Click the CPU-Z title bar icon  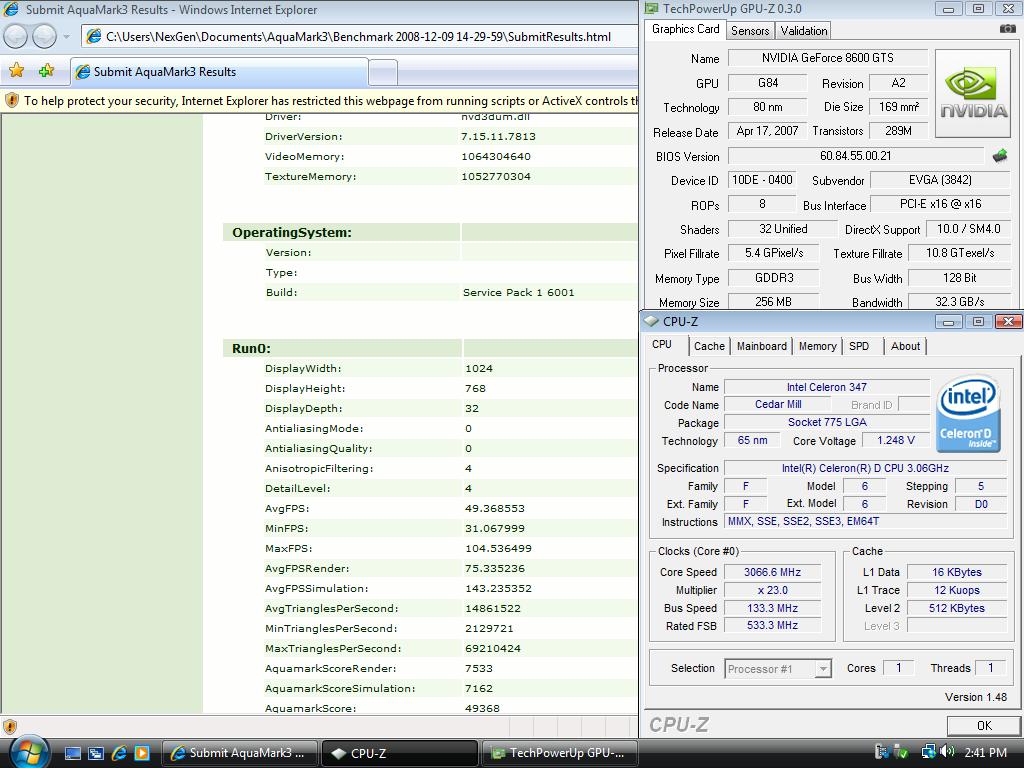tap(651, 321)
